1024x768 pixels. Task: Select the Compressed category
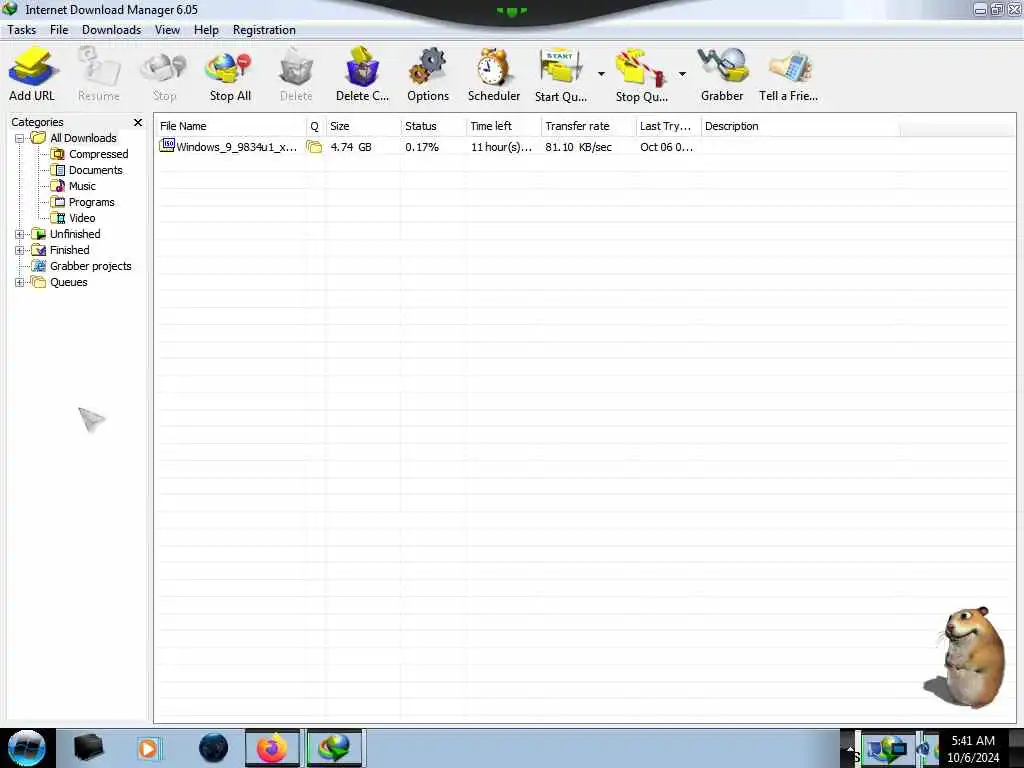pyautogui.click(x=99, y=154)
